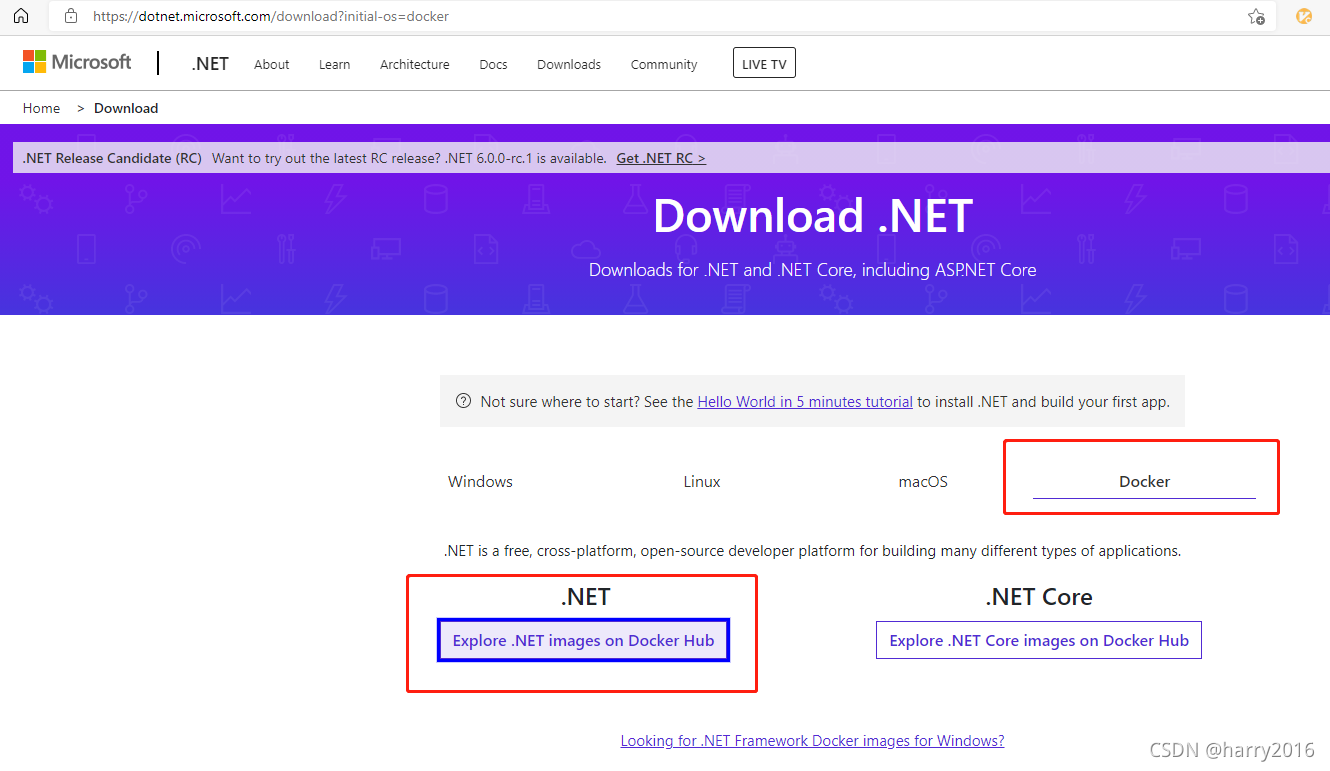The height and width of the screenshot is (771, 1330).
Task: Click the address bar URL
Action: [x=271, y=16]
